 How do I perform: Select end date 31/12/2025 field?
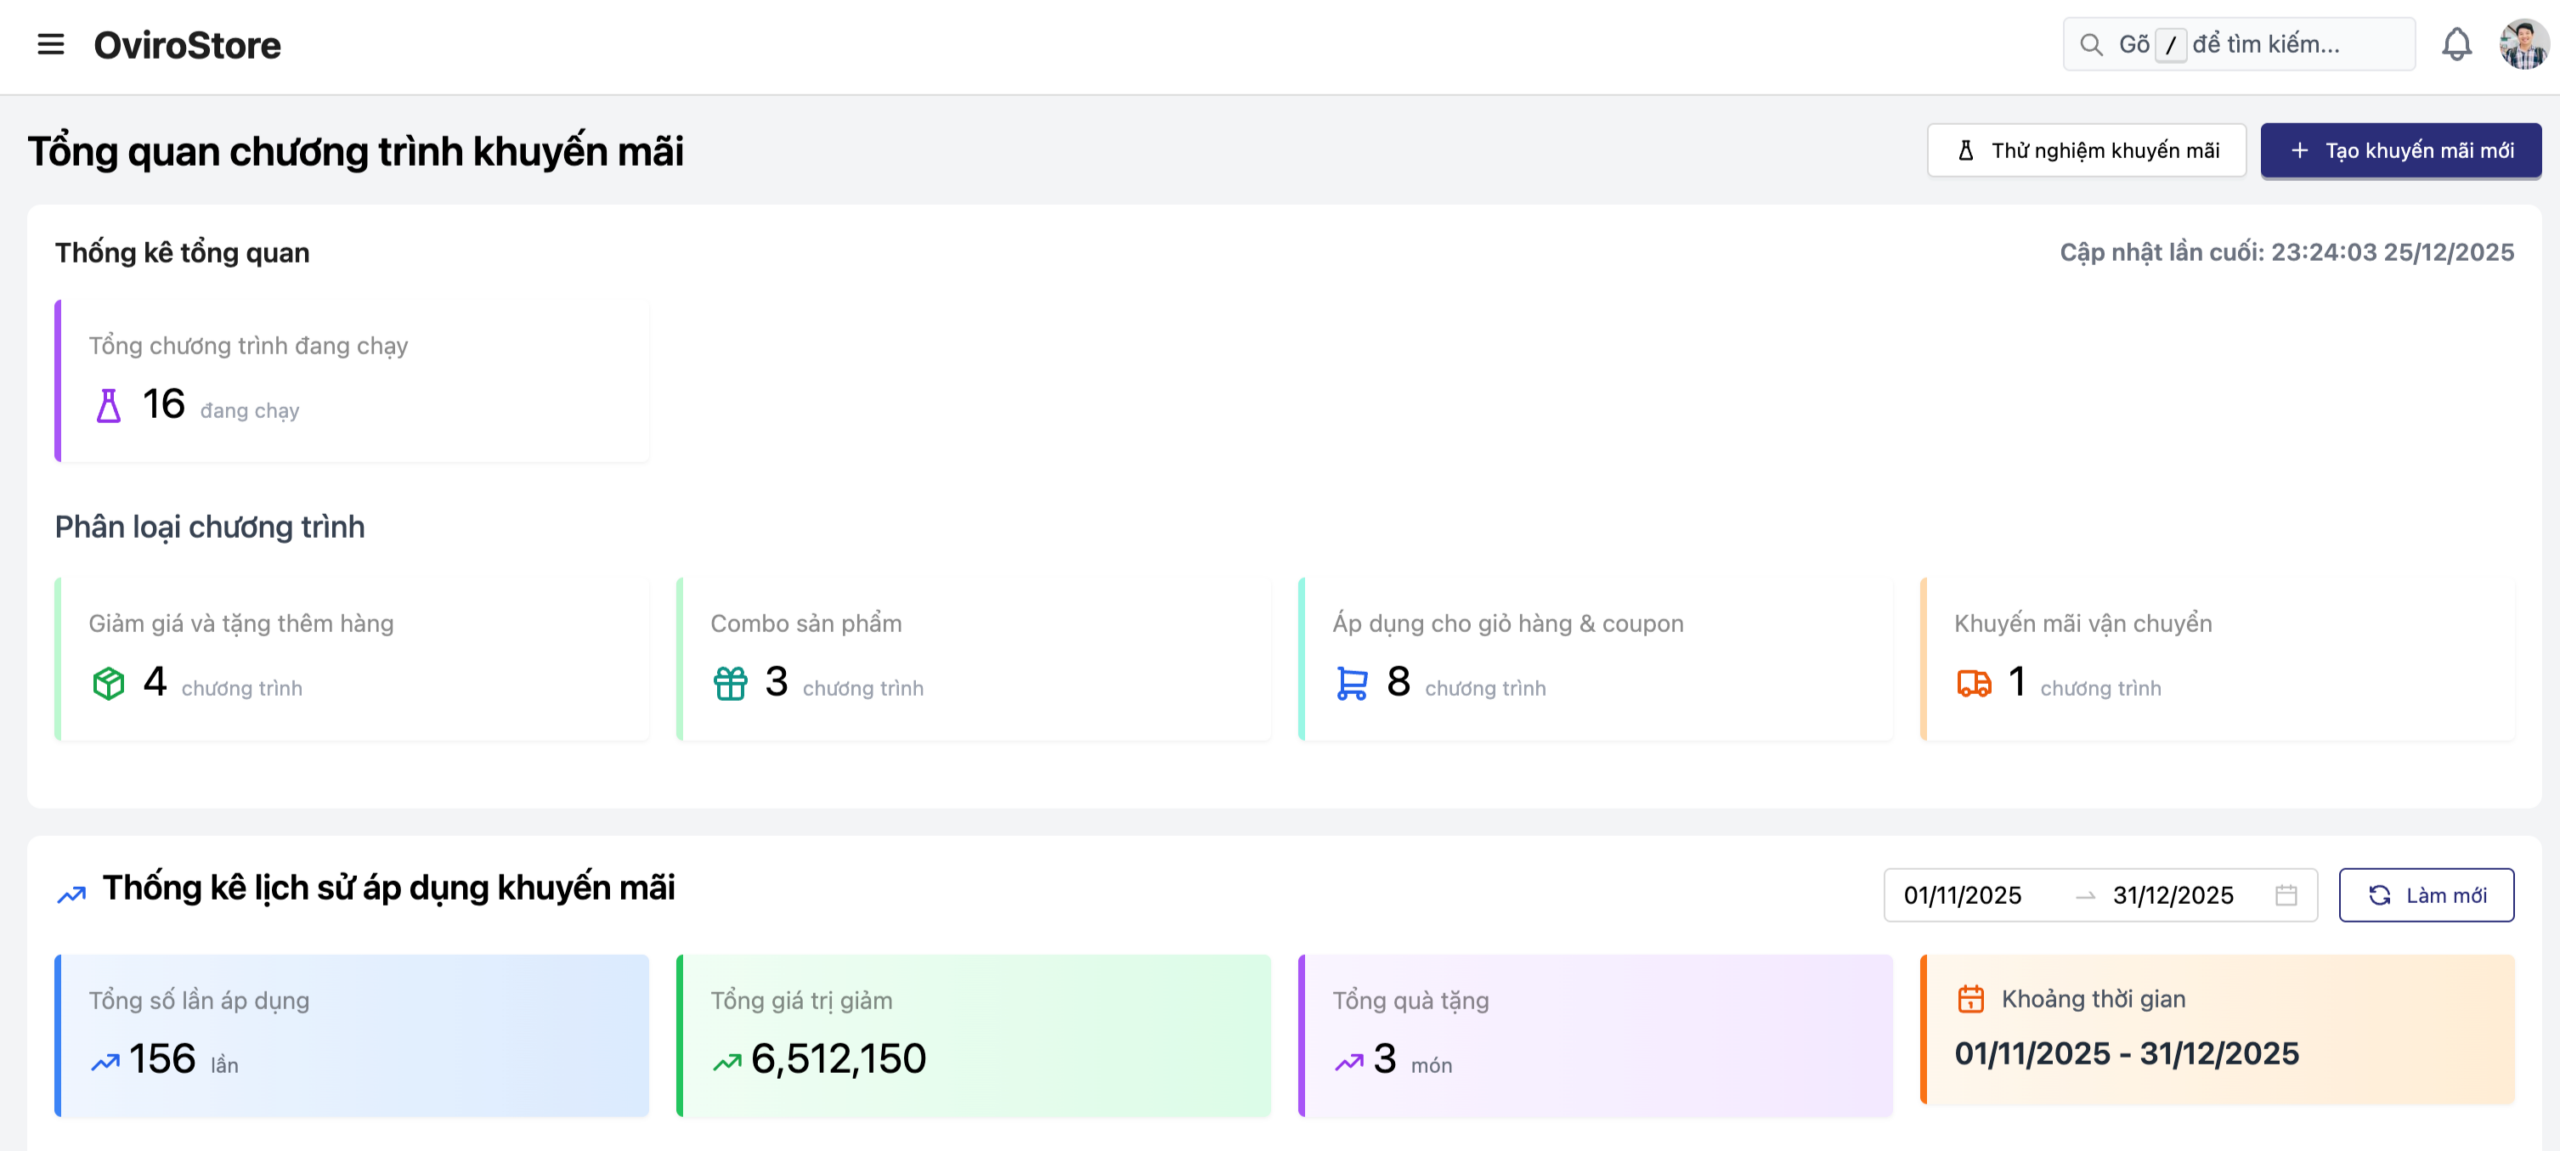[x=2172, y=895]
